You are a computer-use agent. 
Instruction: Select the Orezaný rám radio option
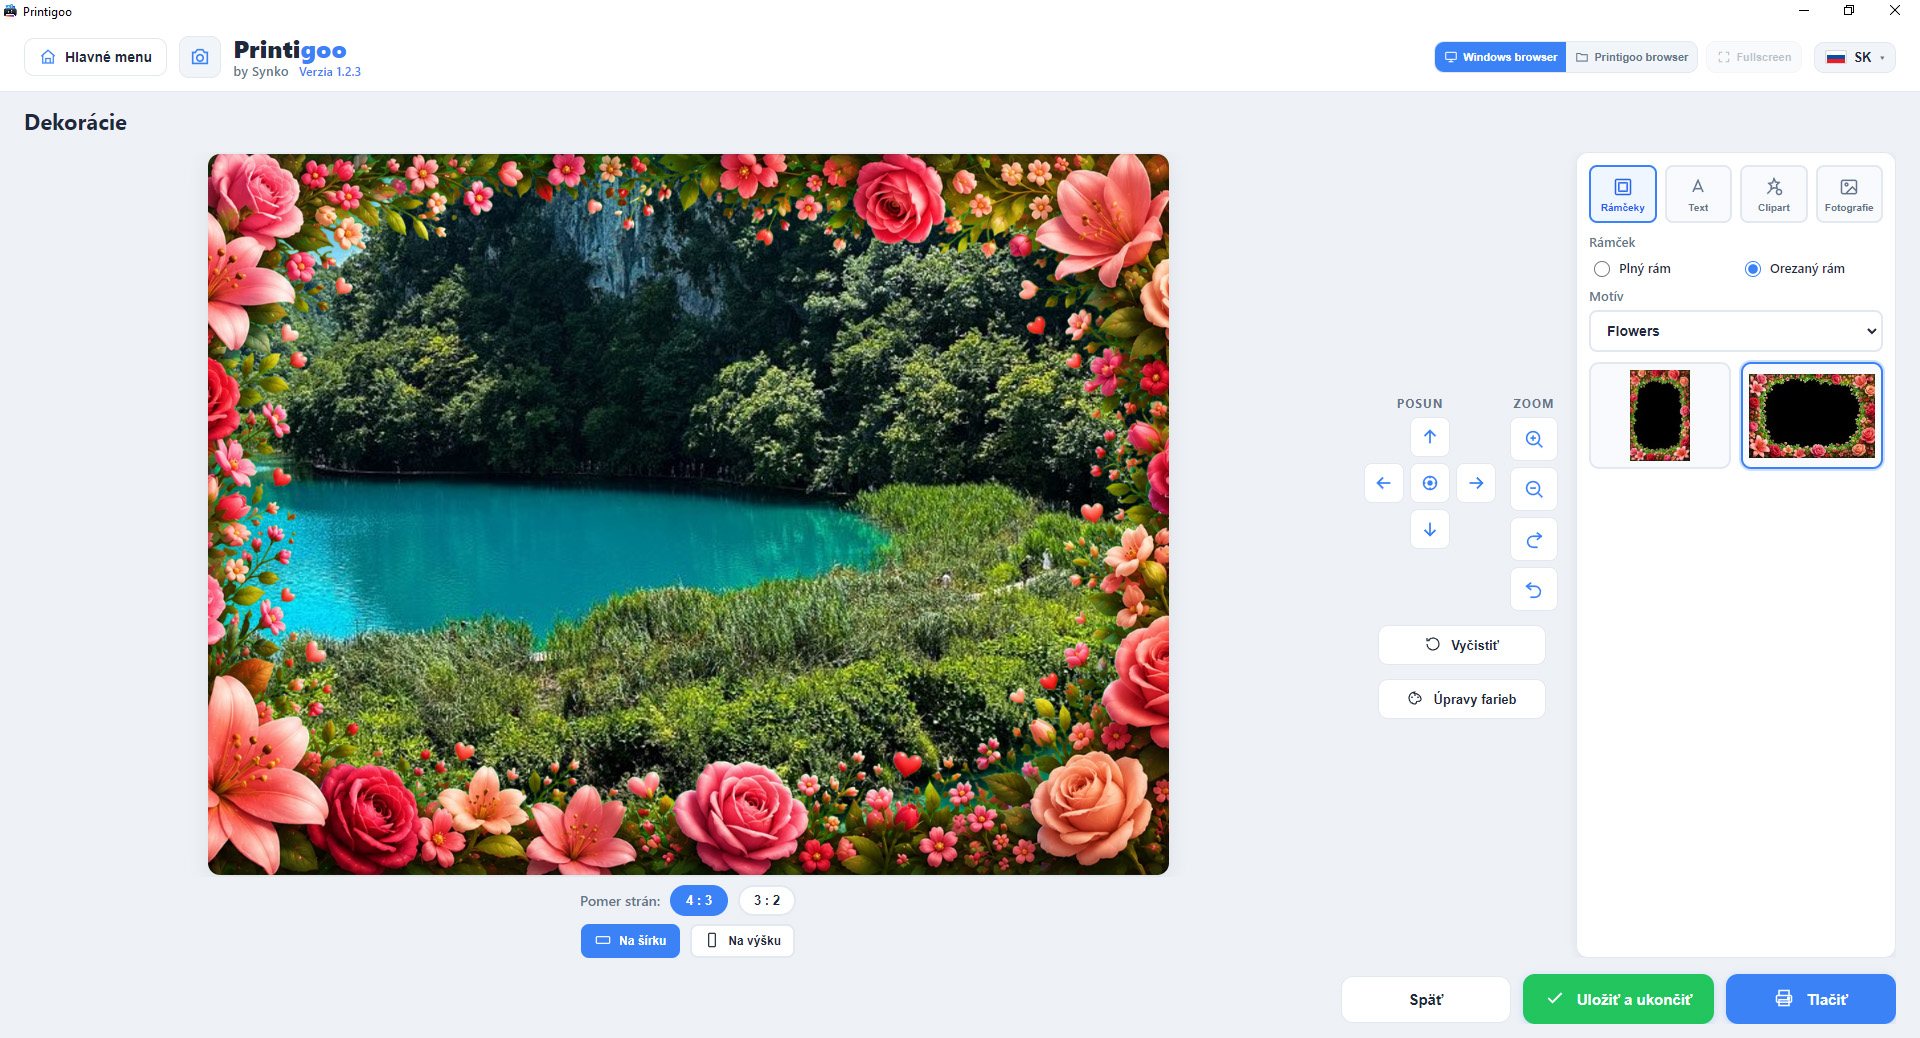1753,269
